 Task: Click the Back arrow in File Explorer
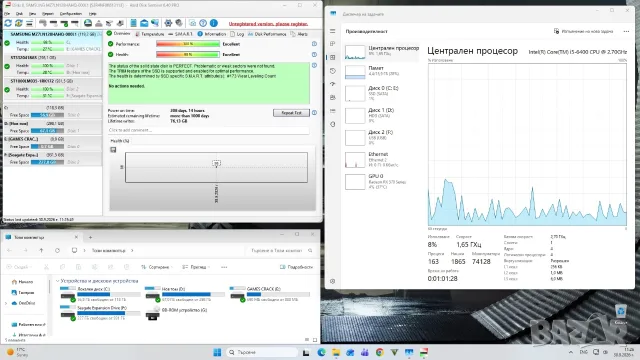[9, 250]
